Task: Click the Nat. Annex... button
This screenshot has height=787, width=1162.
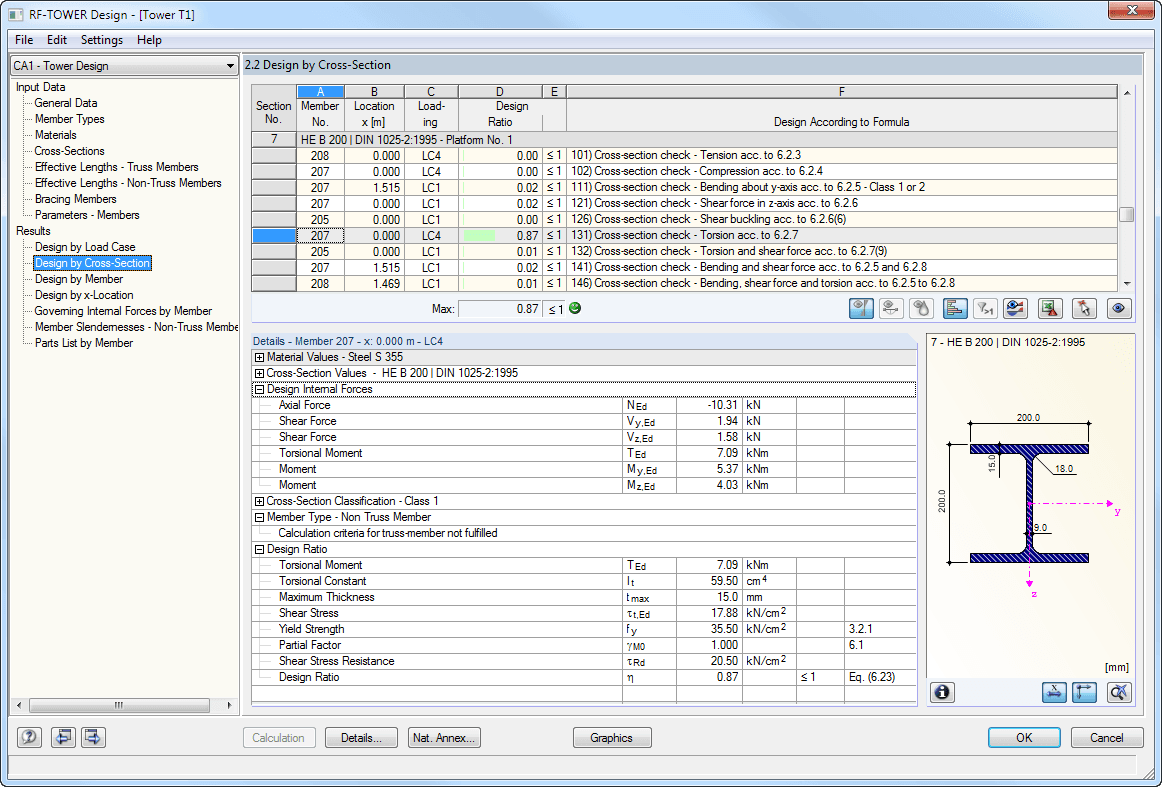Action: (x=445, y=738)
